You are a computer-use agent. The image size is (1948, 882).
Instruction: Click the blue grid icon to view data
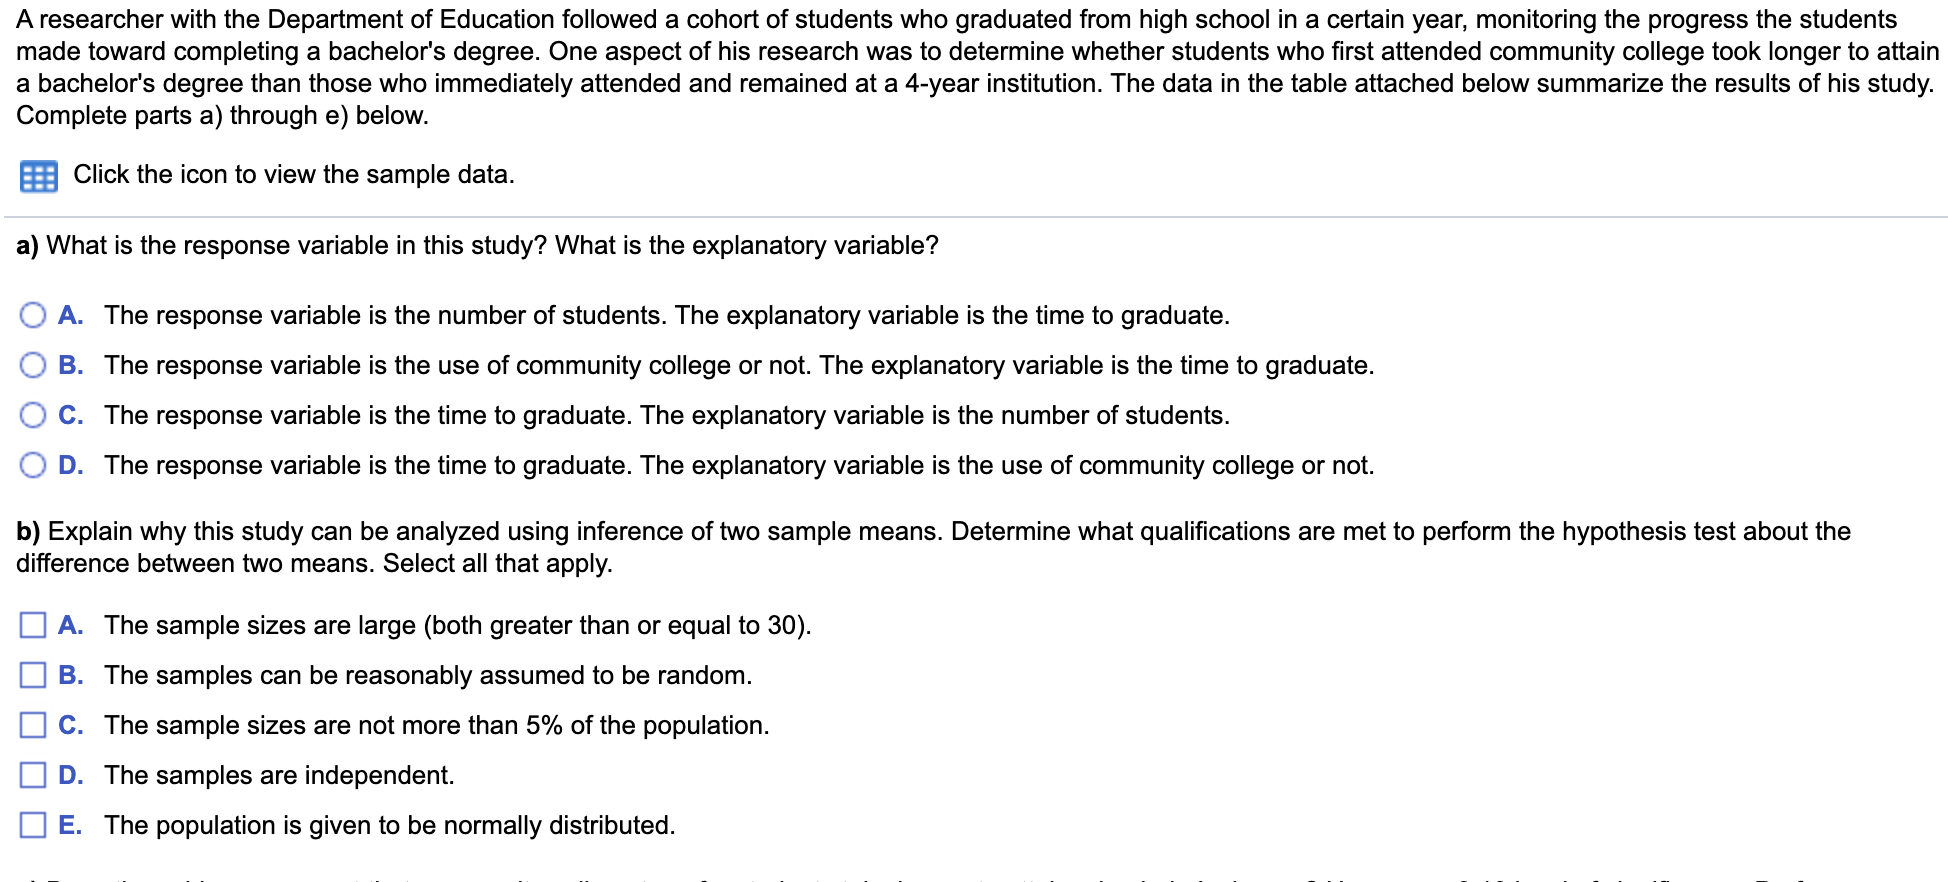[38, 175]
